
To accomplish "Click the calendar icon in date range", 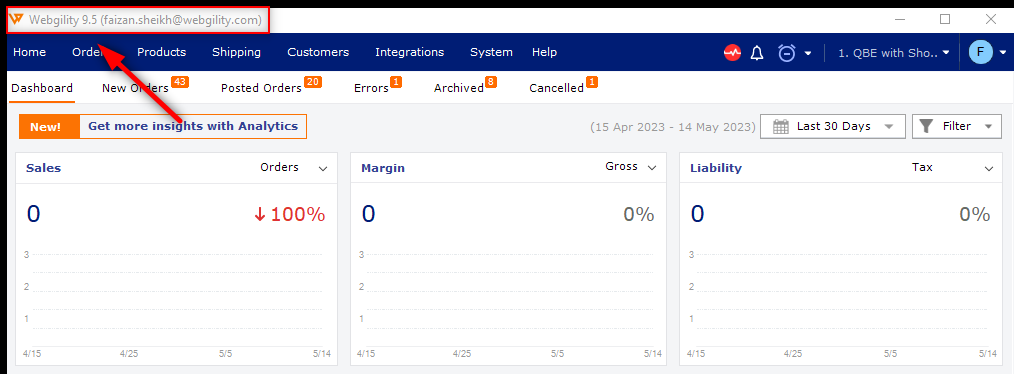I will click(x=781, y=126).
